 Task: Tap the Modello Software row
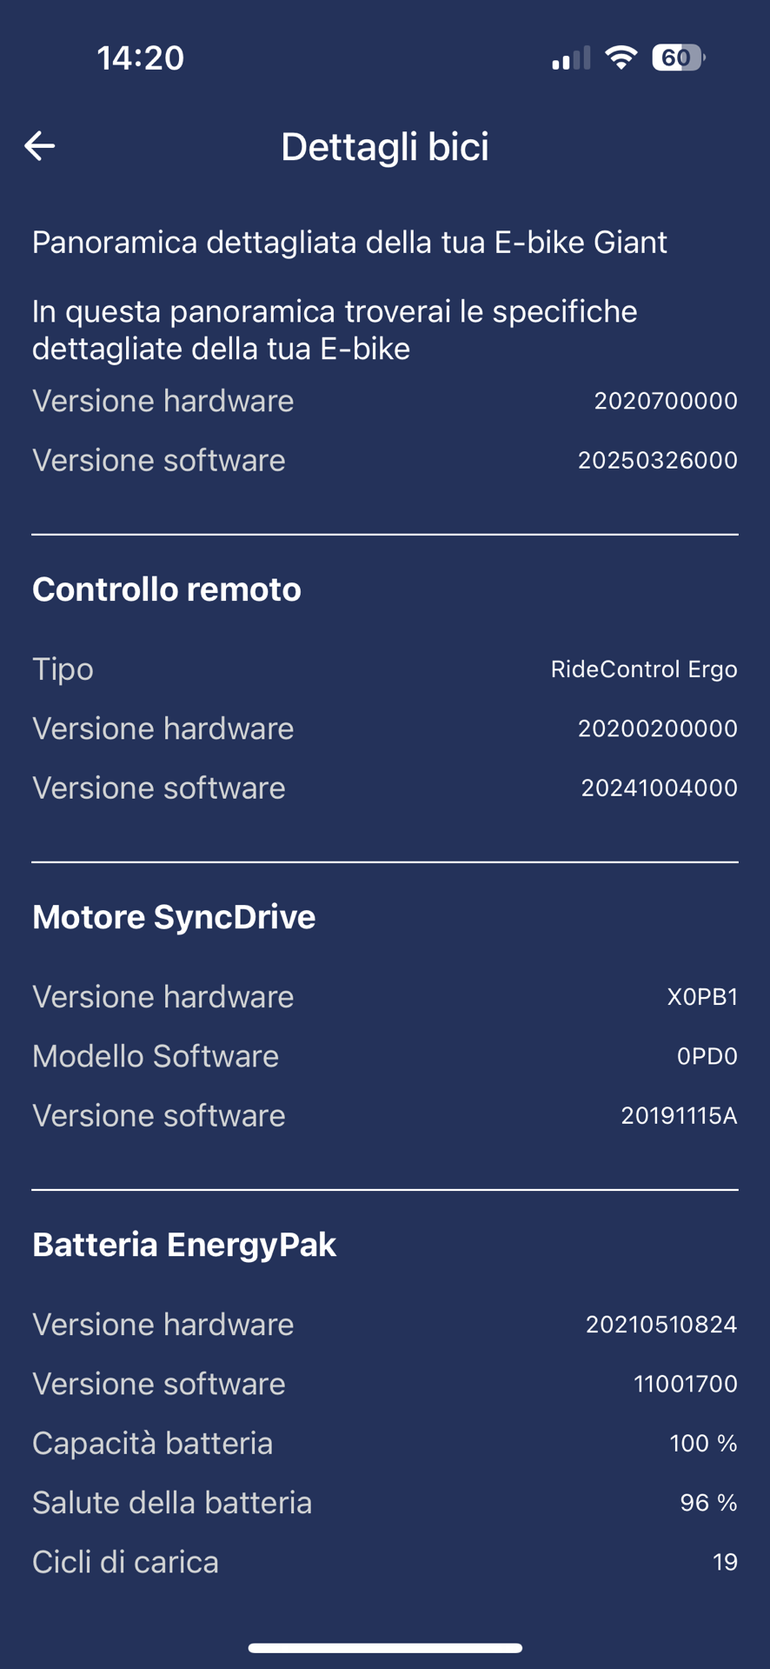(x=385, y=1056)
